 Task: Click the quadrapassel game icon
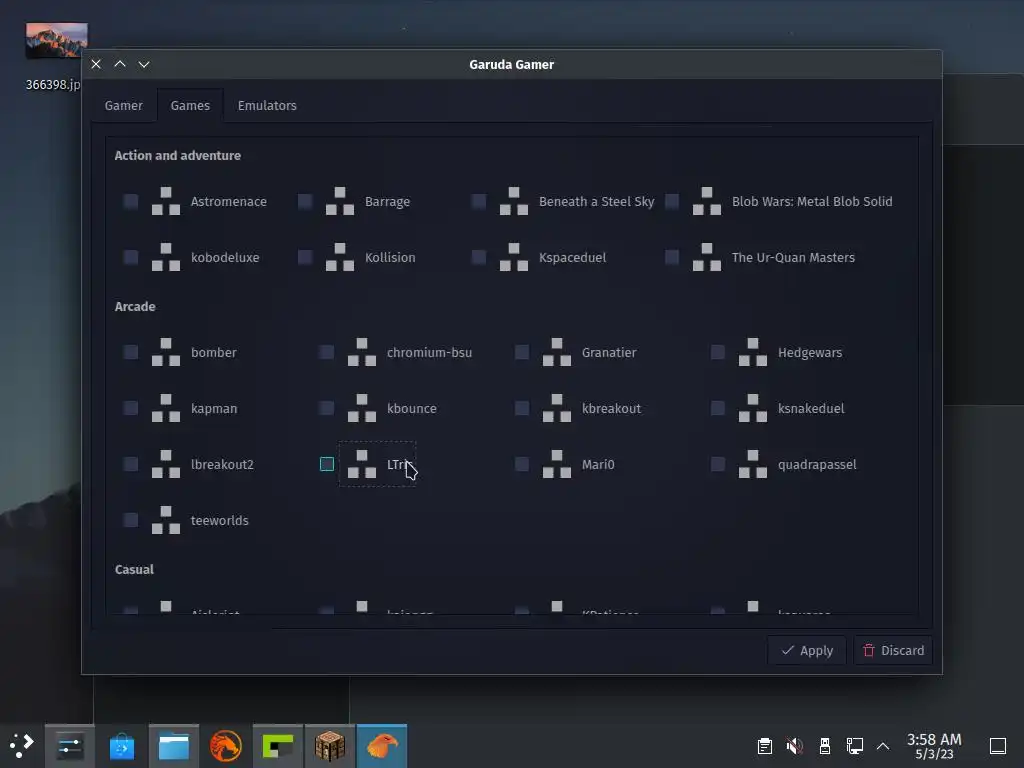pos(753,464)
